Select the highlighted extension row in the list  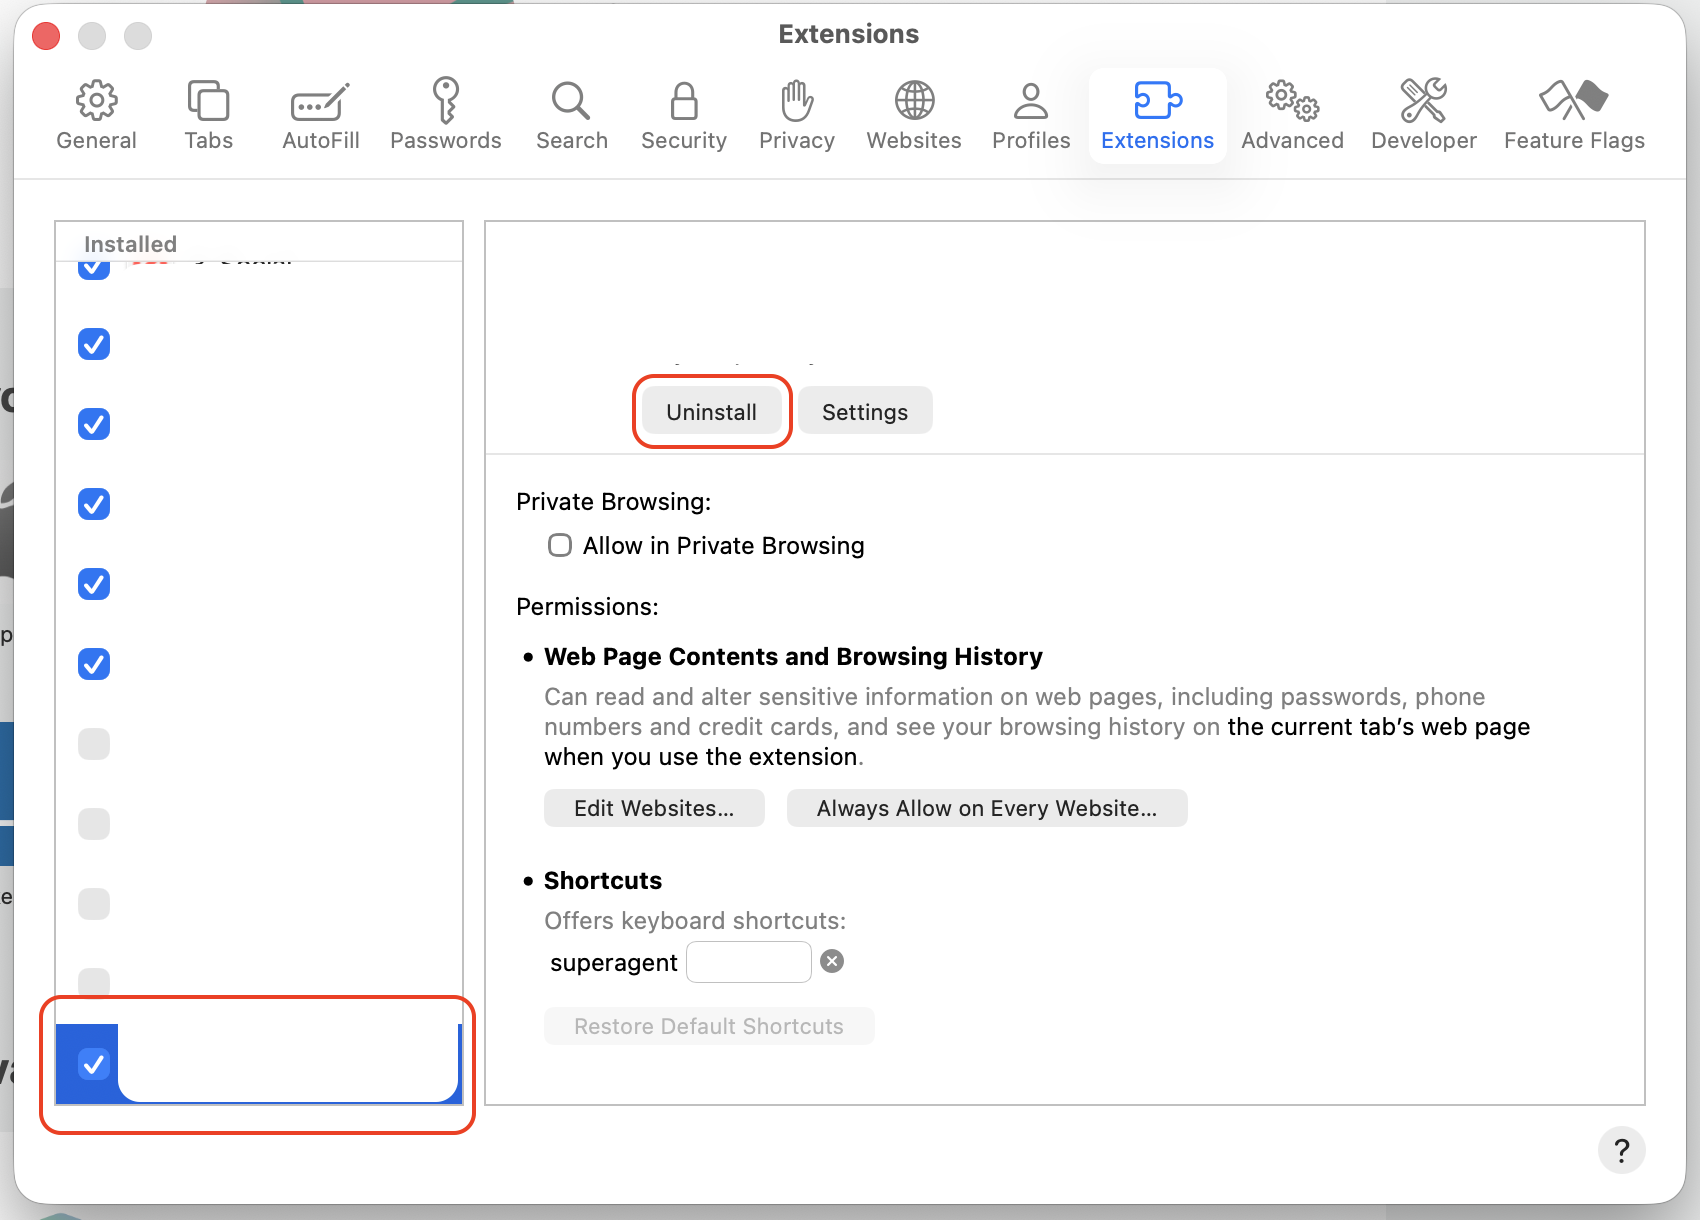tap(259, 1064)
